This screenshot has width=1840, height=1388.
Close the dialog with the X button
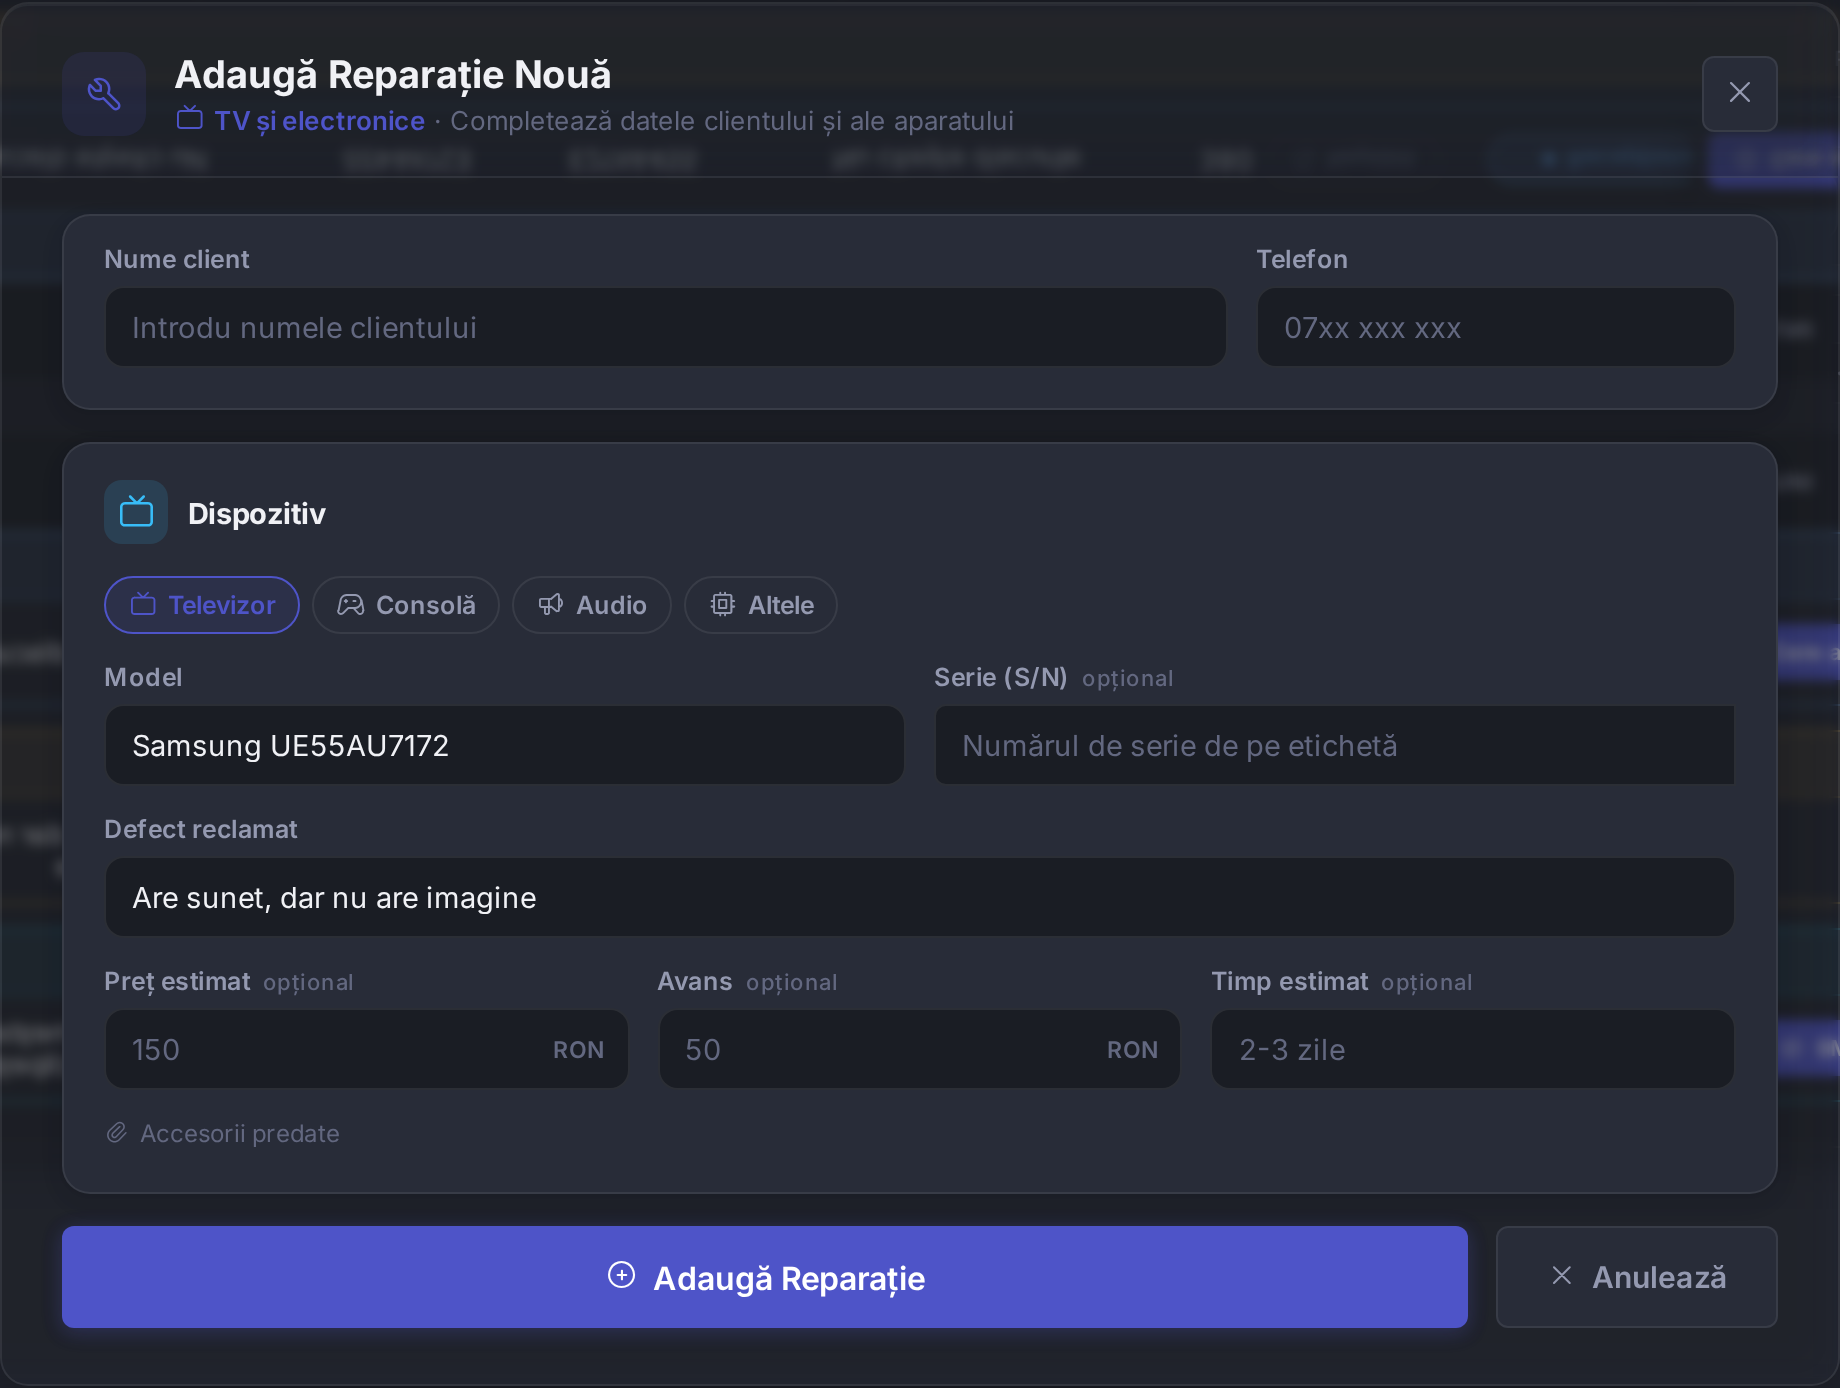(x=1739, y=93)
